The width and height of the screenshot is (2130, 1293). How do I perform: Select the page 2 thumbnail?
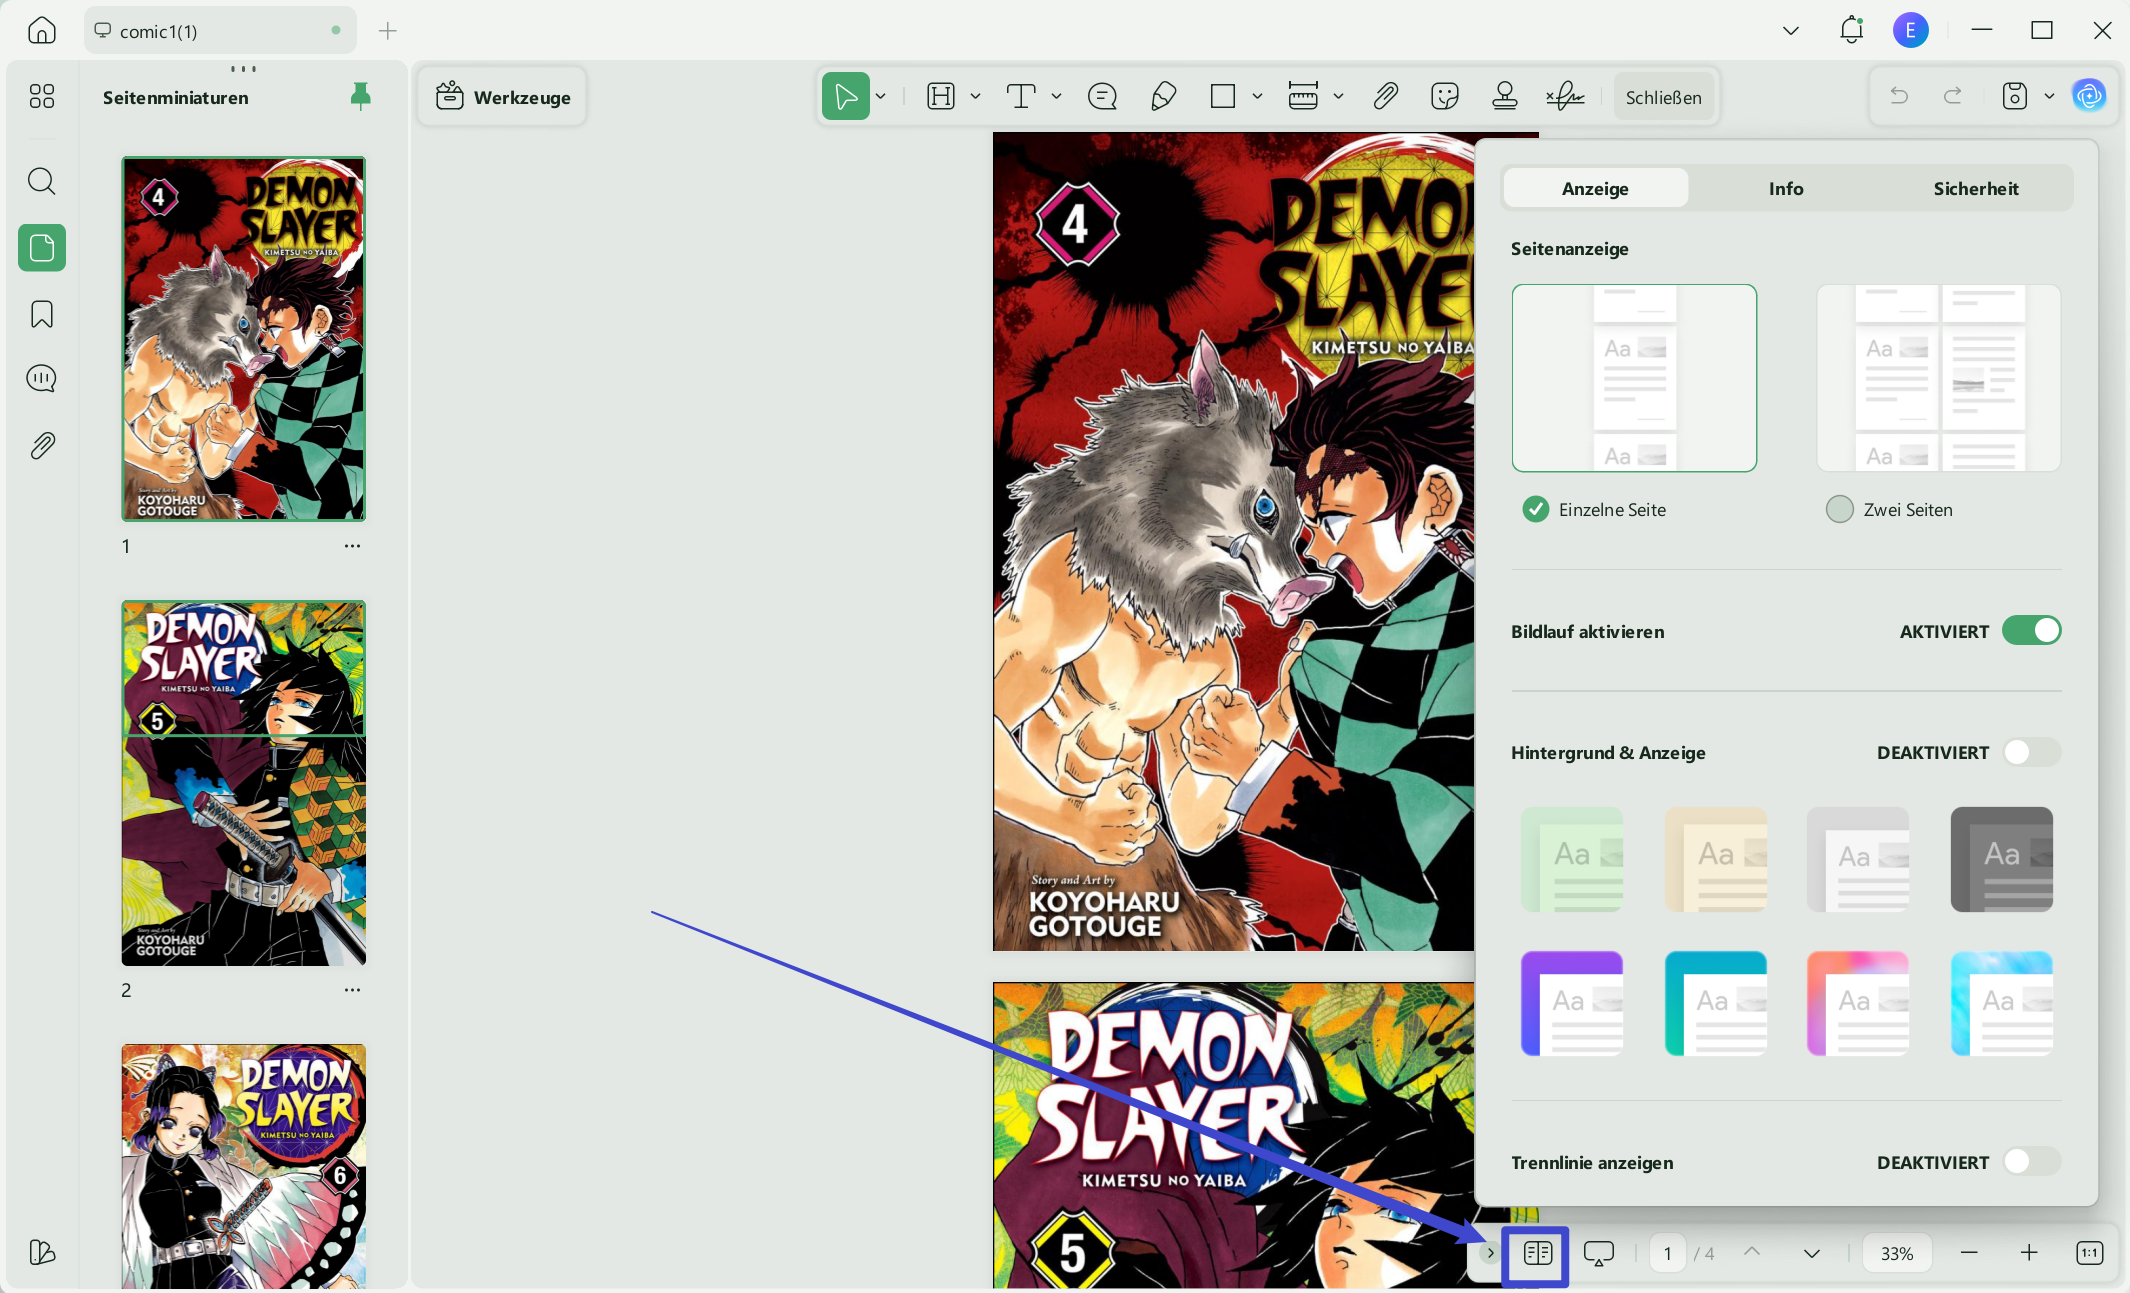(244, 783)
